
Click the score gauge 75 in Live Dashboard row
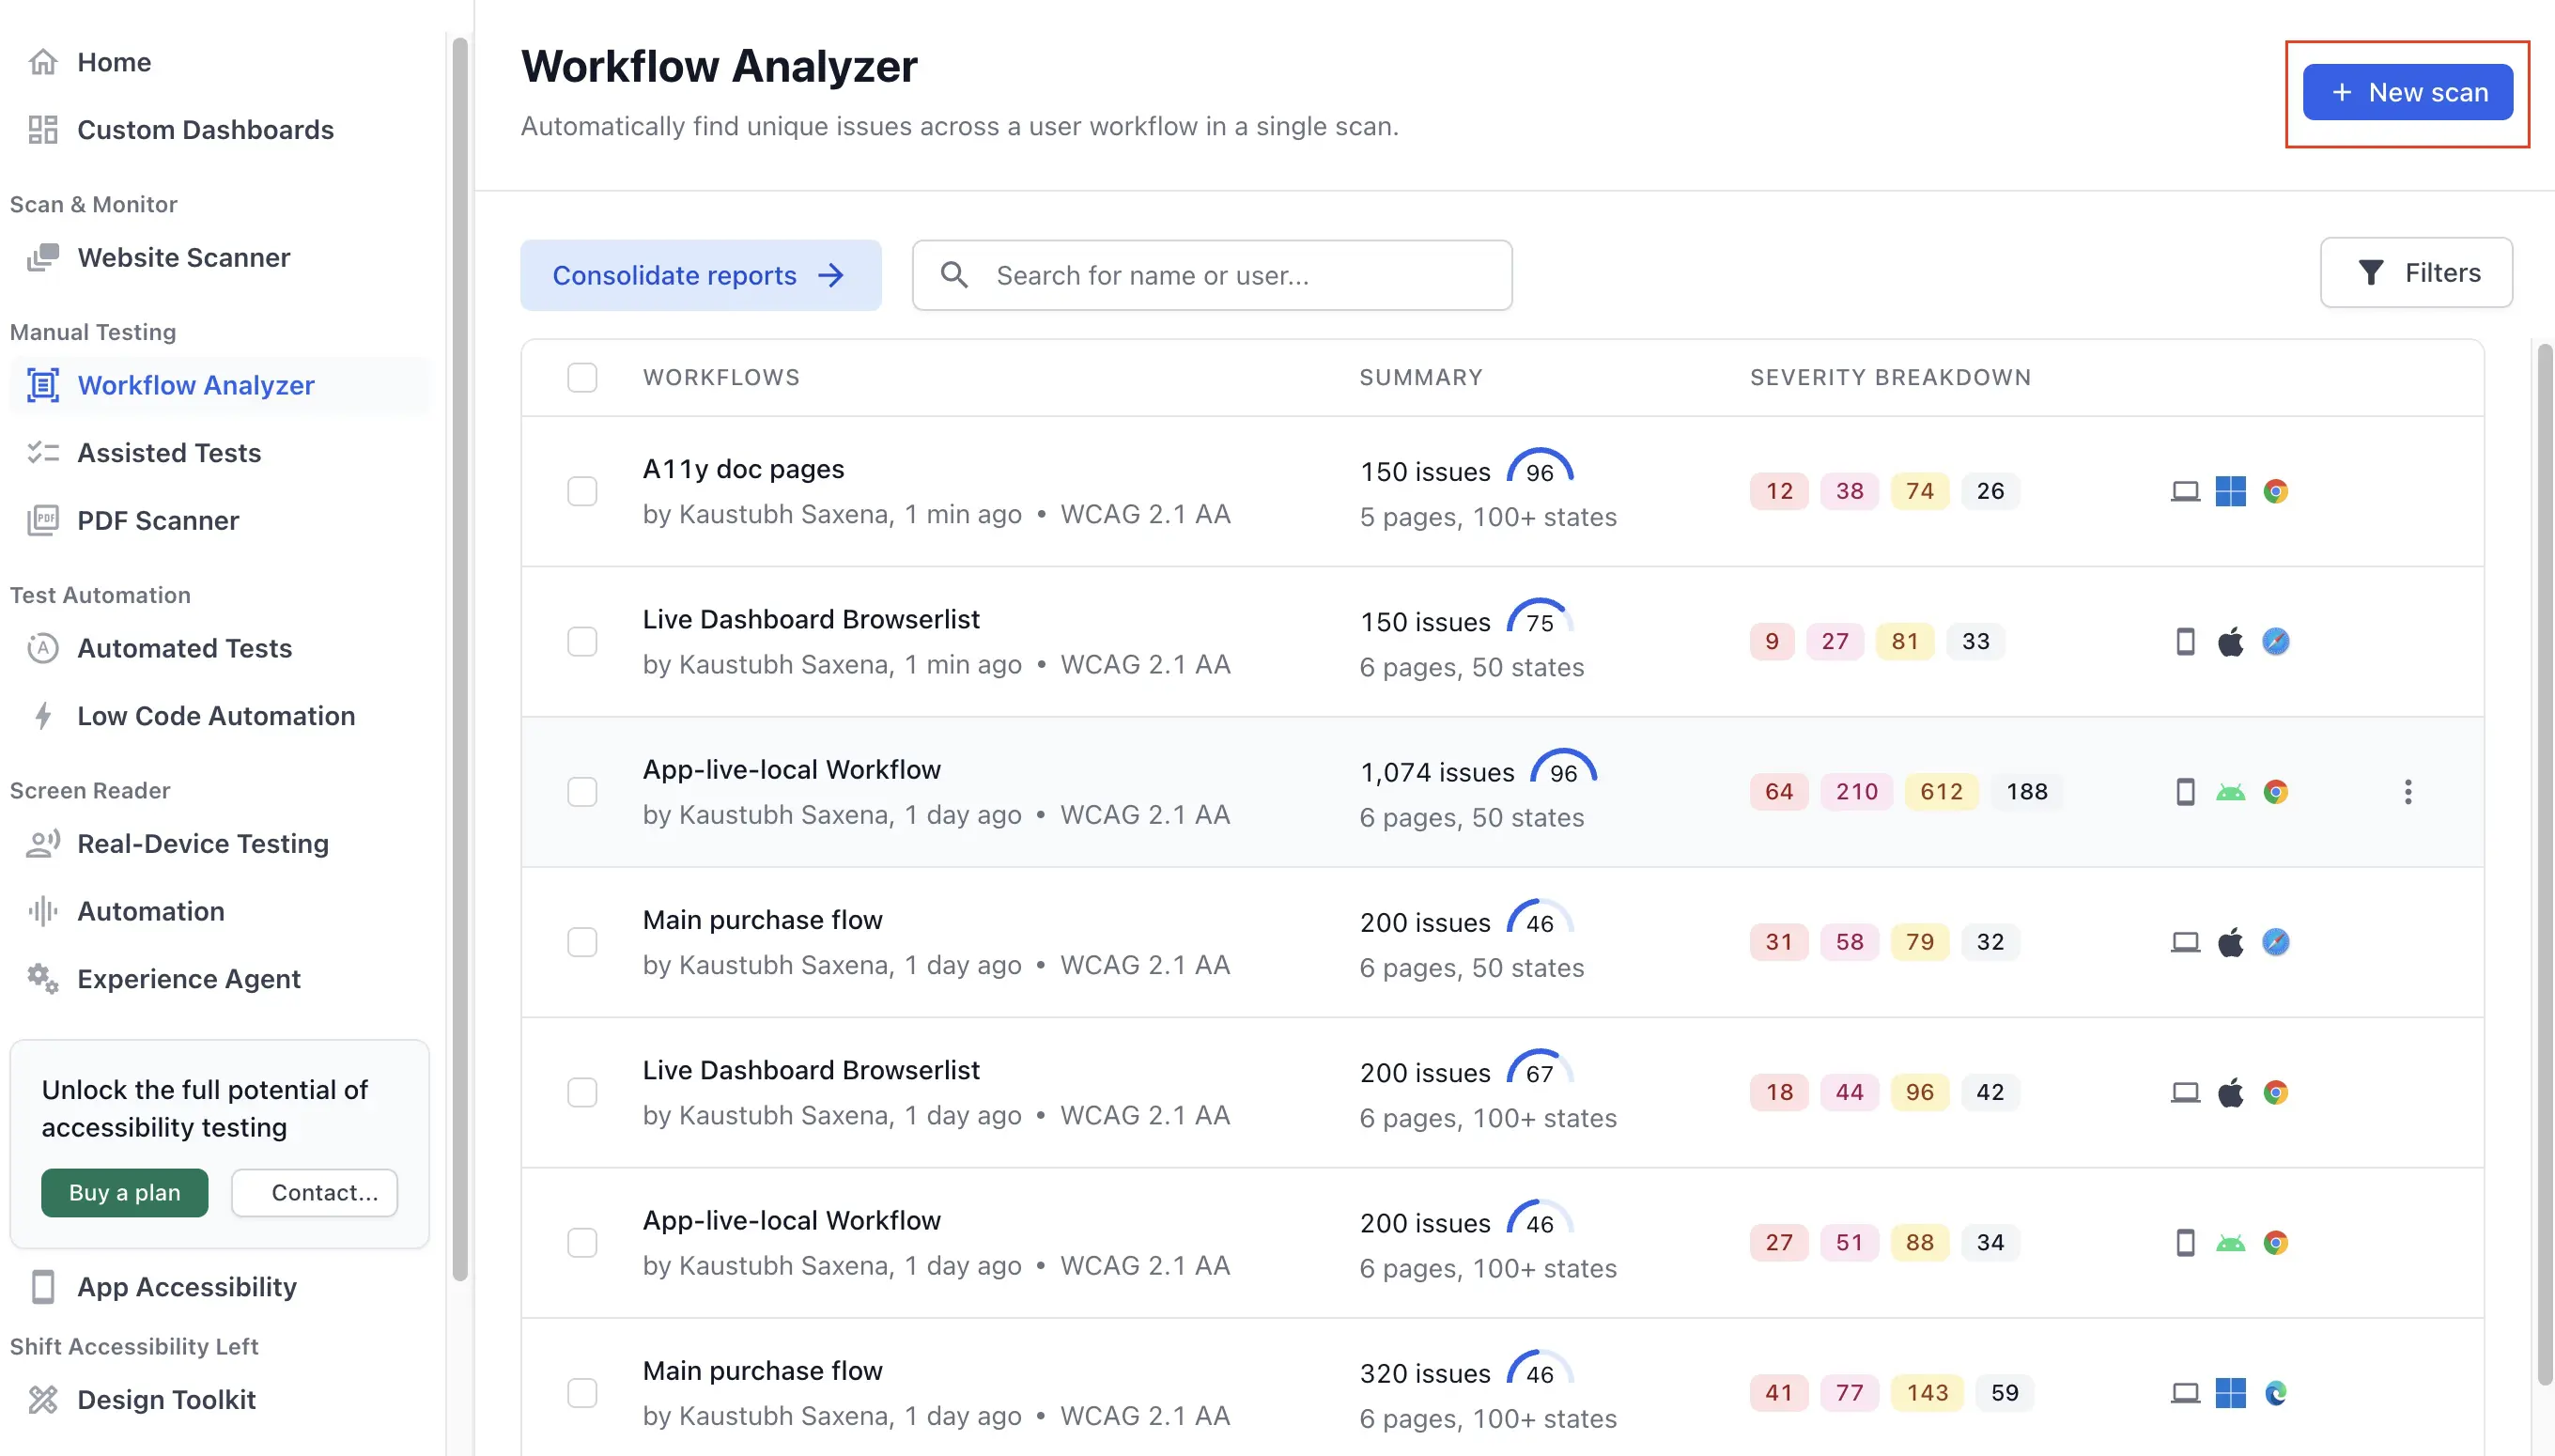[x=1540, y=618]
